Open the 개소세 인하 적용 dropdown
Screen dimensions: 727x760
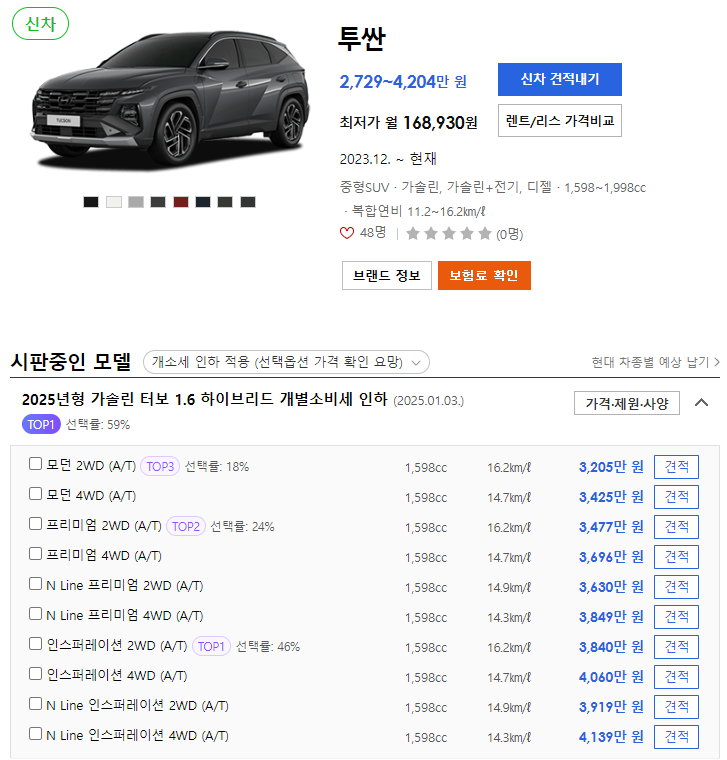(x=286, y=362)
